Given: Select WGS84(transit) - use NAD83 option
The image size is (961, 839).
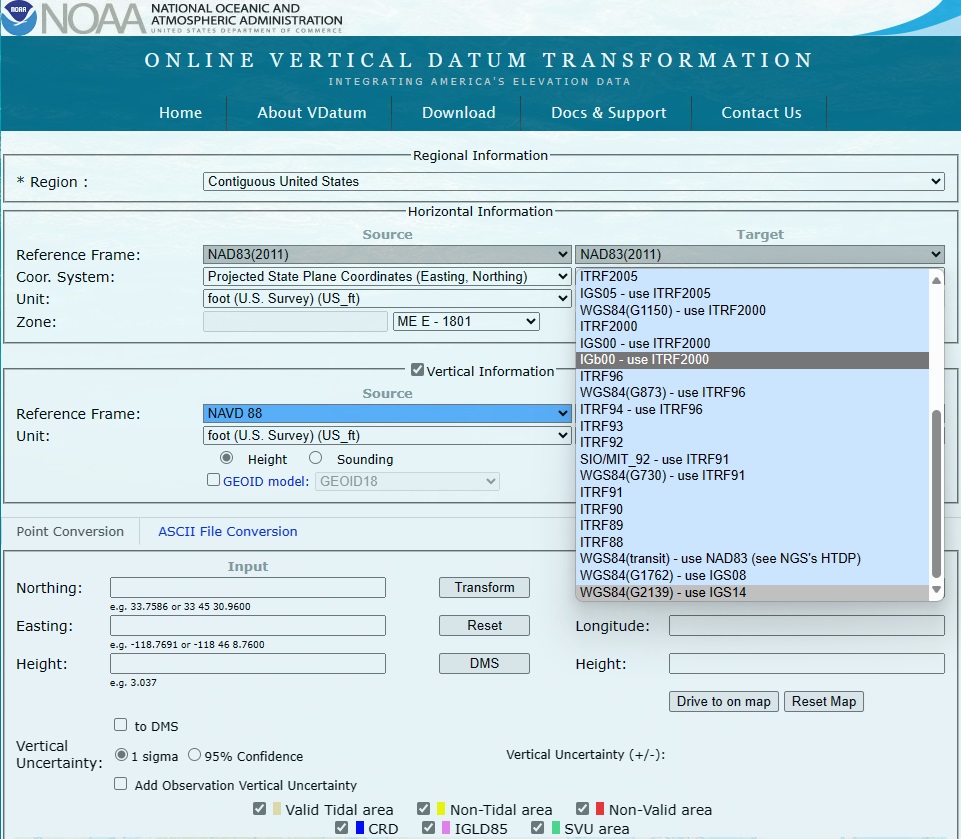Looking at the screenshot, I should 753,558.
